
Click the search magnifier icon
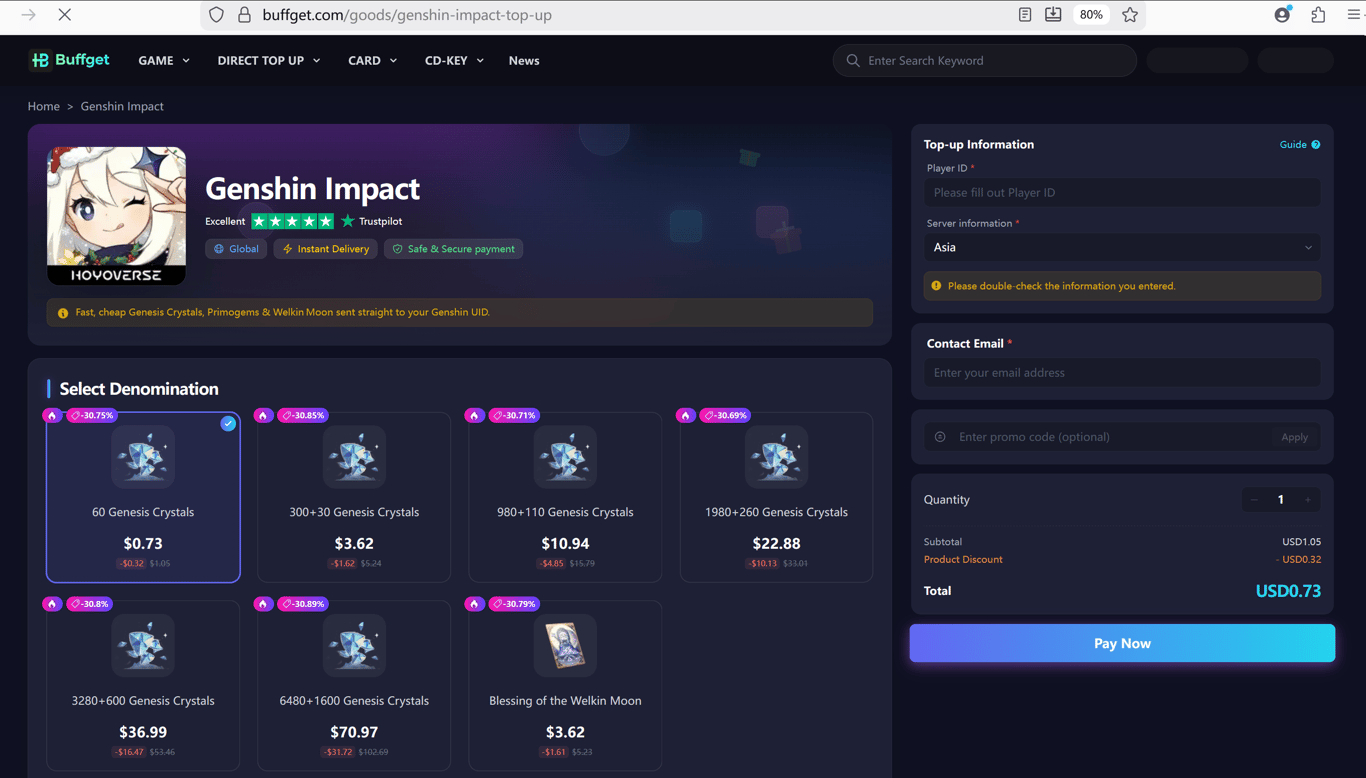tap(853, 61)
